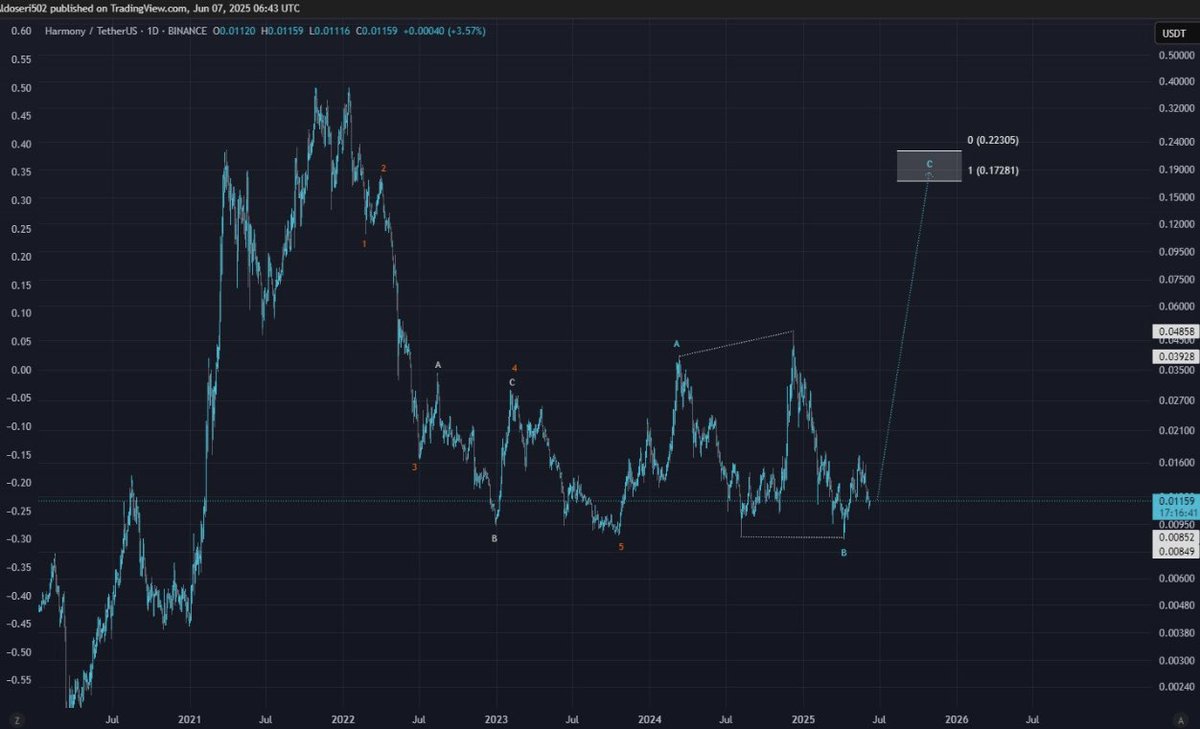Click the orange wave 5 label

pos(620,547)
